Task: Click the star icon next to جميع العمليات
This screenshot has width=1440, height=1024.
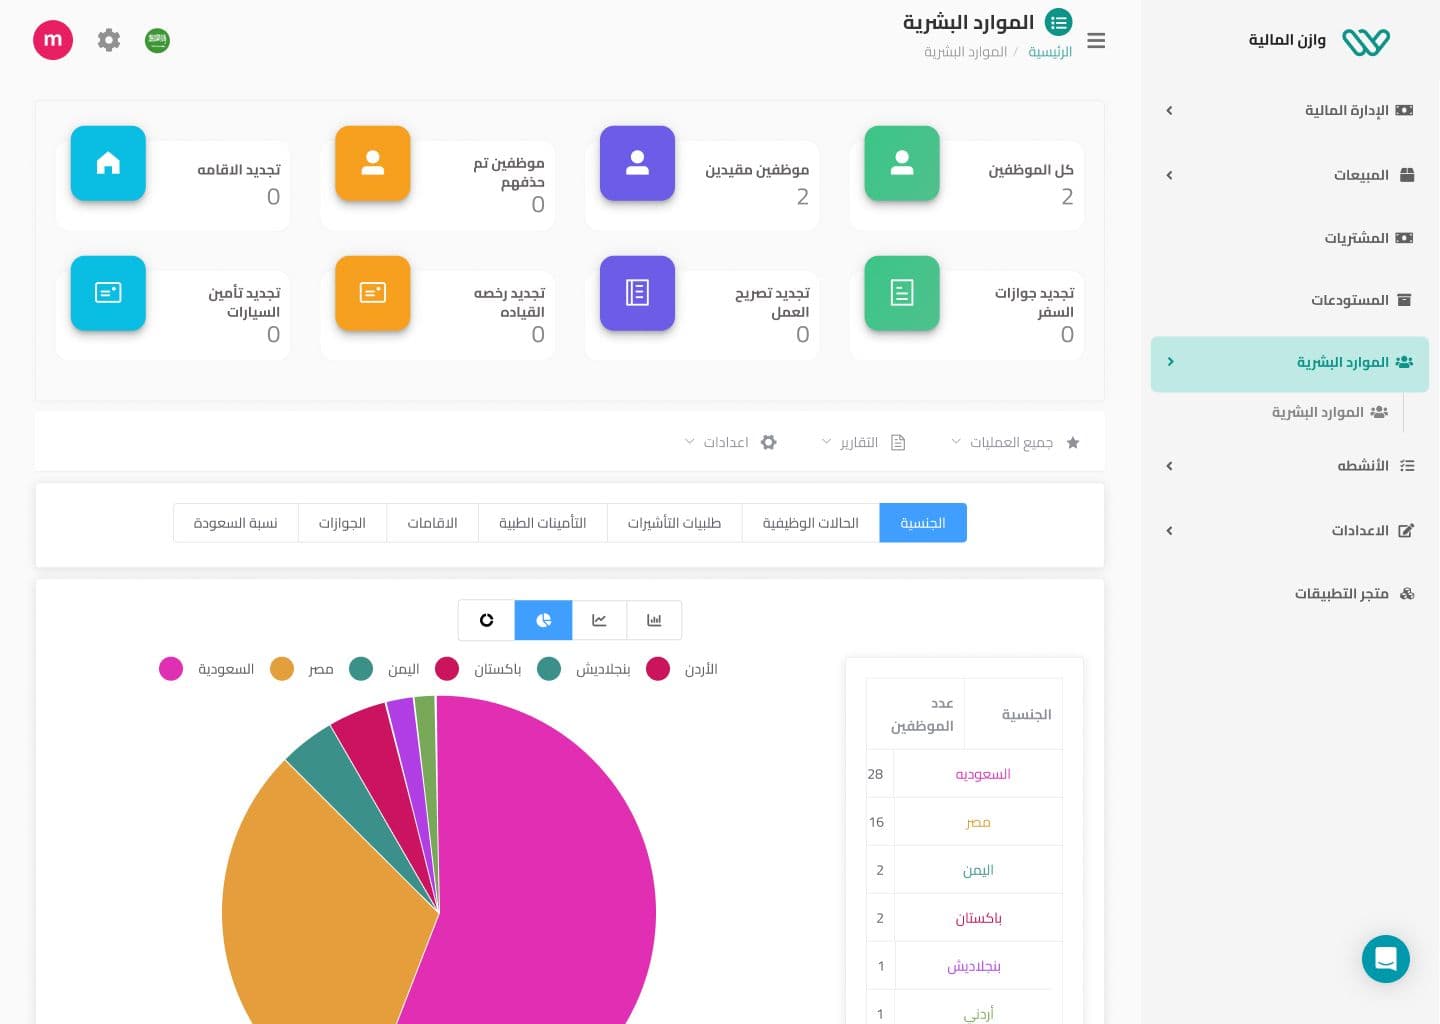Action: point(1073,442)
